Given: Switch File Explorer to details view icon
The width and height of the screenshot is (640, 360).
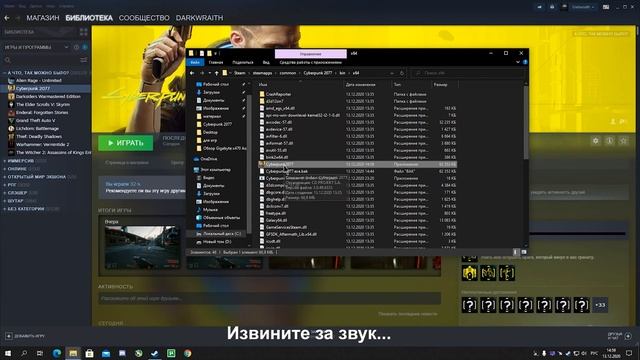Looking at the screenshot, I should click(515, 252).
